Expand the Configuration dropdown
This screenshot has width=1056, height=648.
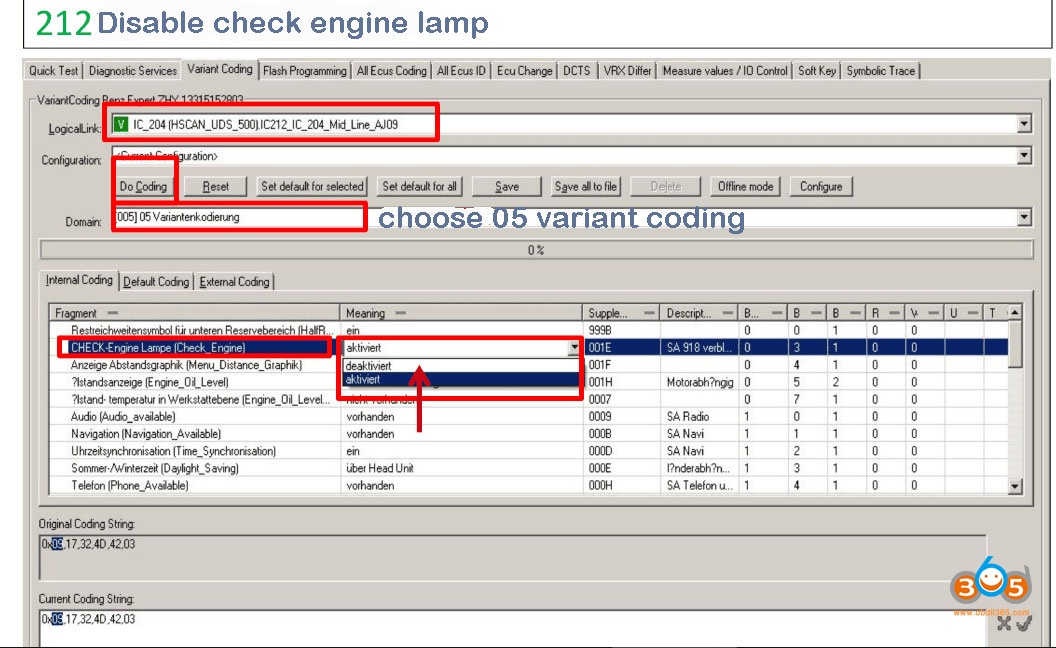coord(1023,156)
